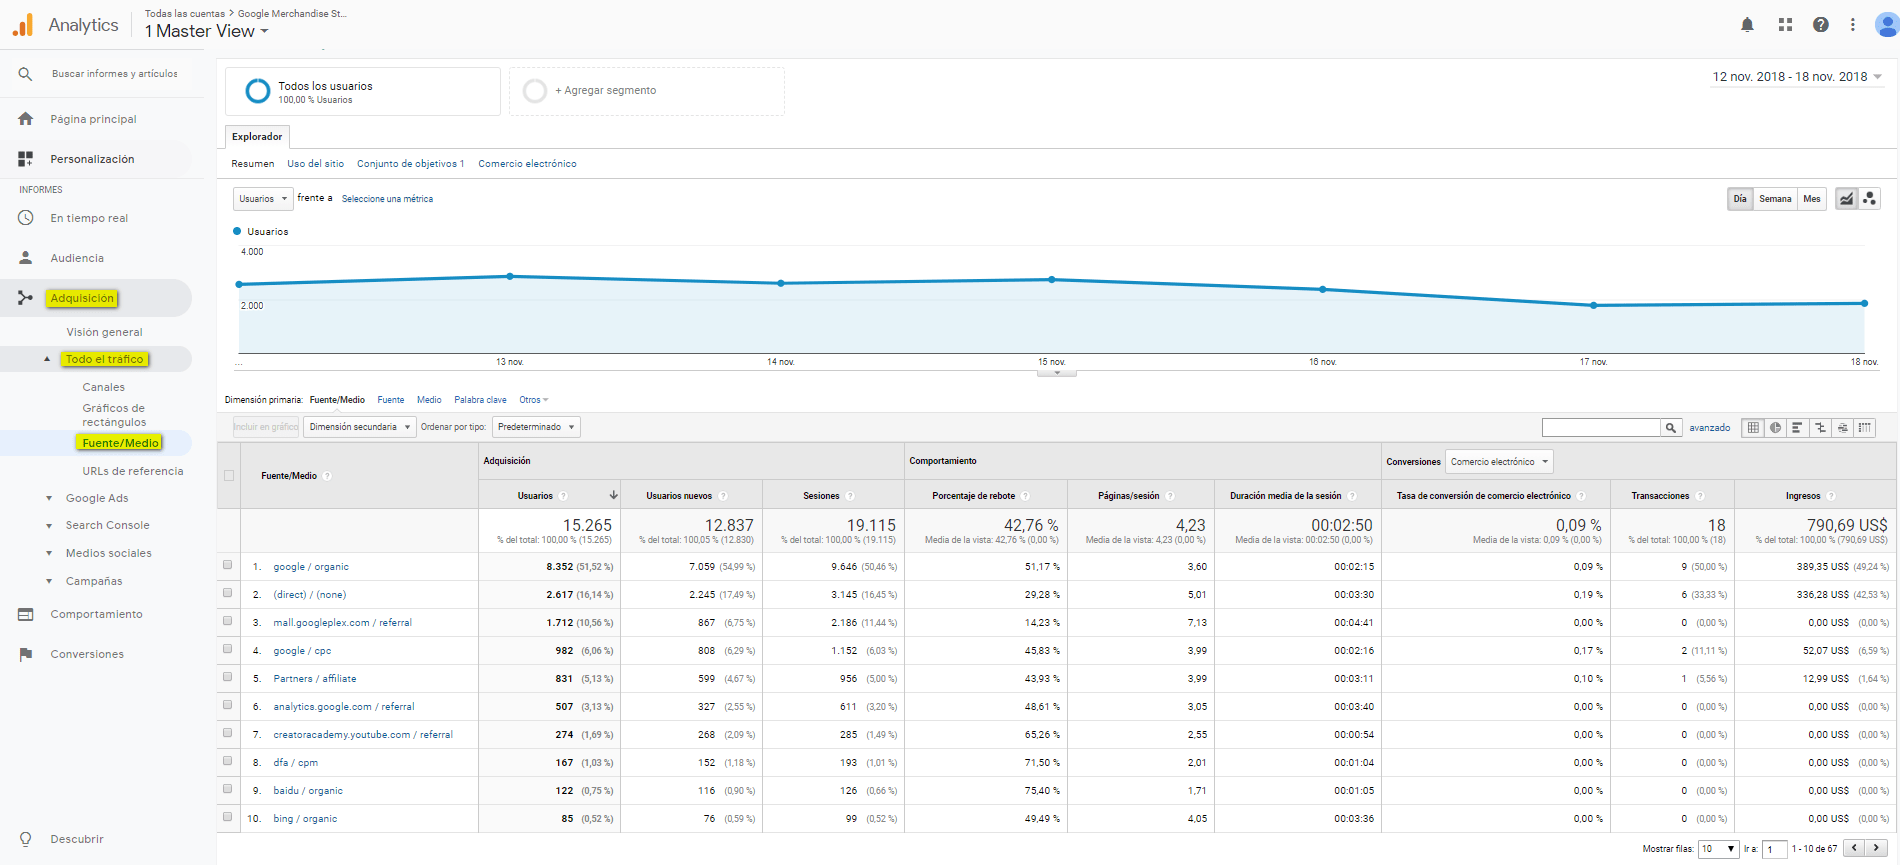The width and height of the screenshot is (1900, 865).
Task: Select the Explorador tab
Action: 257,137
